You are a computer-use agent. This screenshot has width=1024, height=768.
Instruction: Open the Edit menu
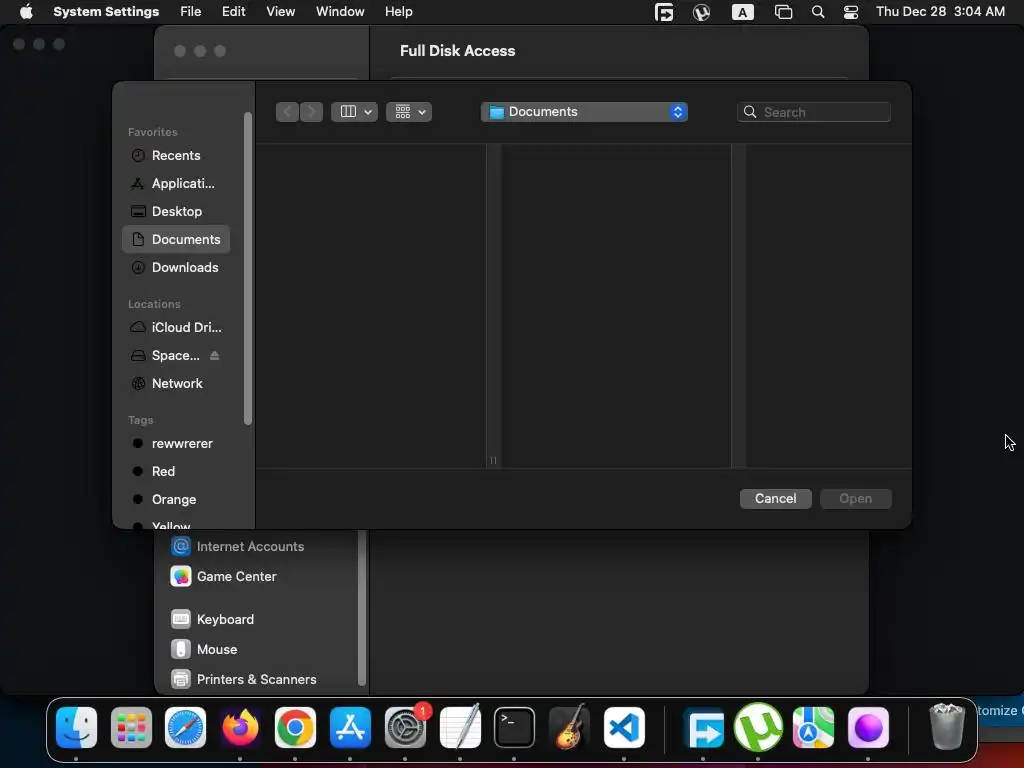(x=233, y=12)
